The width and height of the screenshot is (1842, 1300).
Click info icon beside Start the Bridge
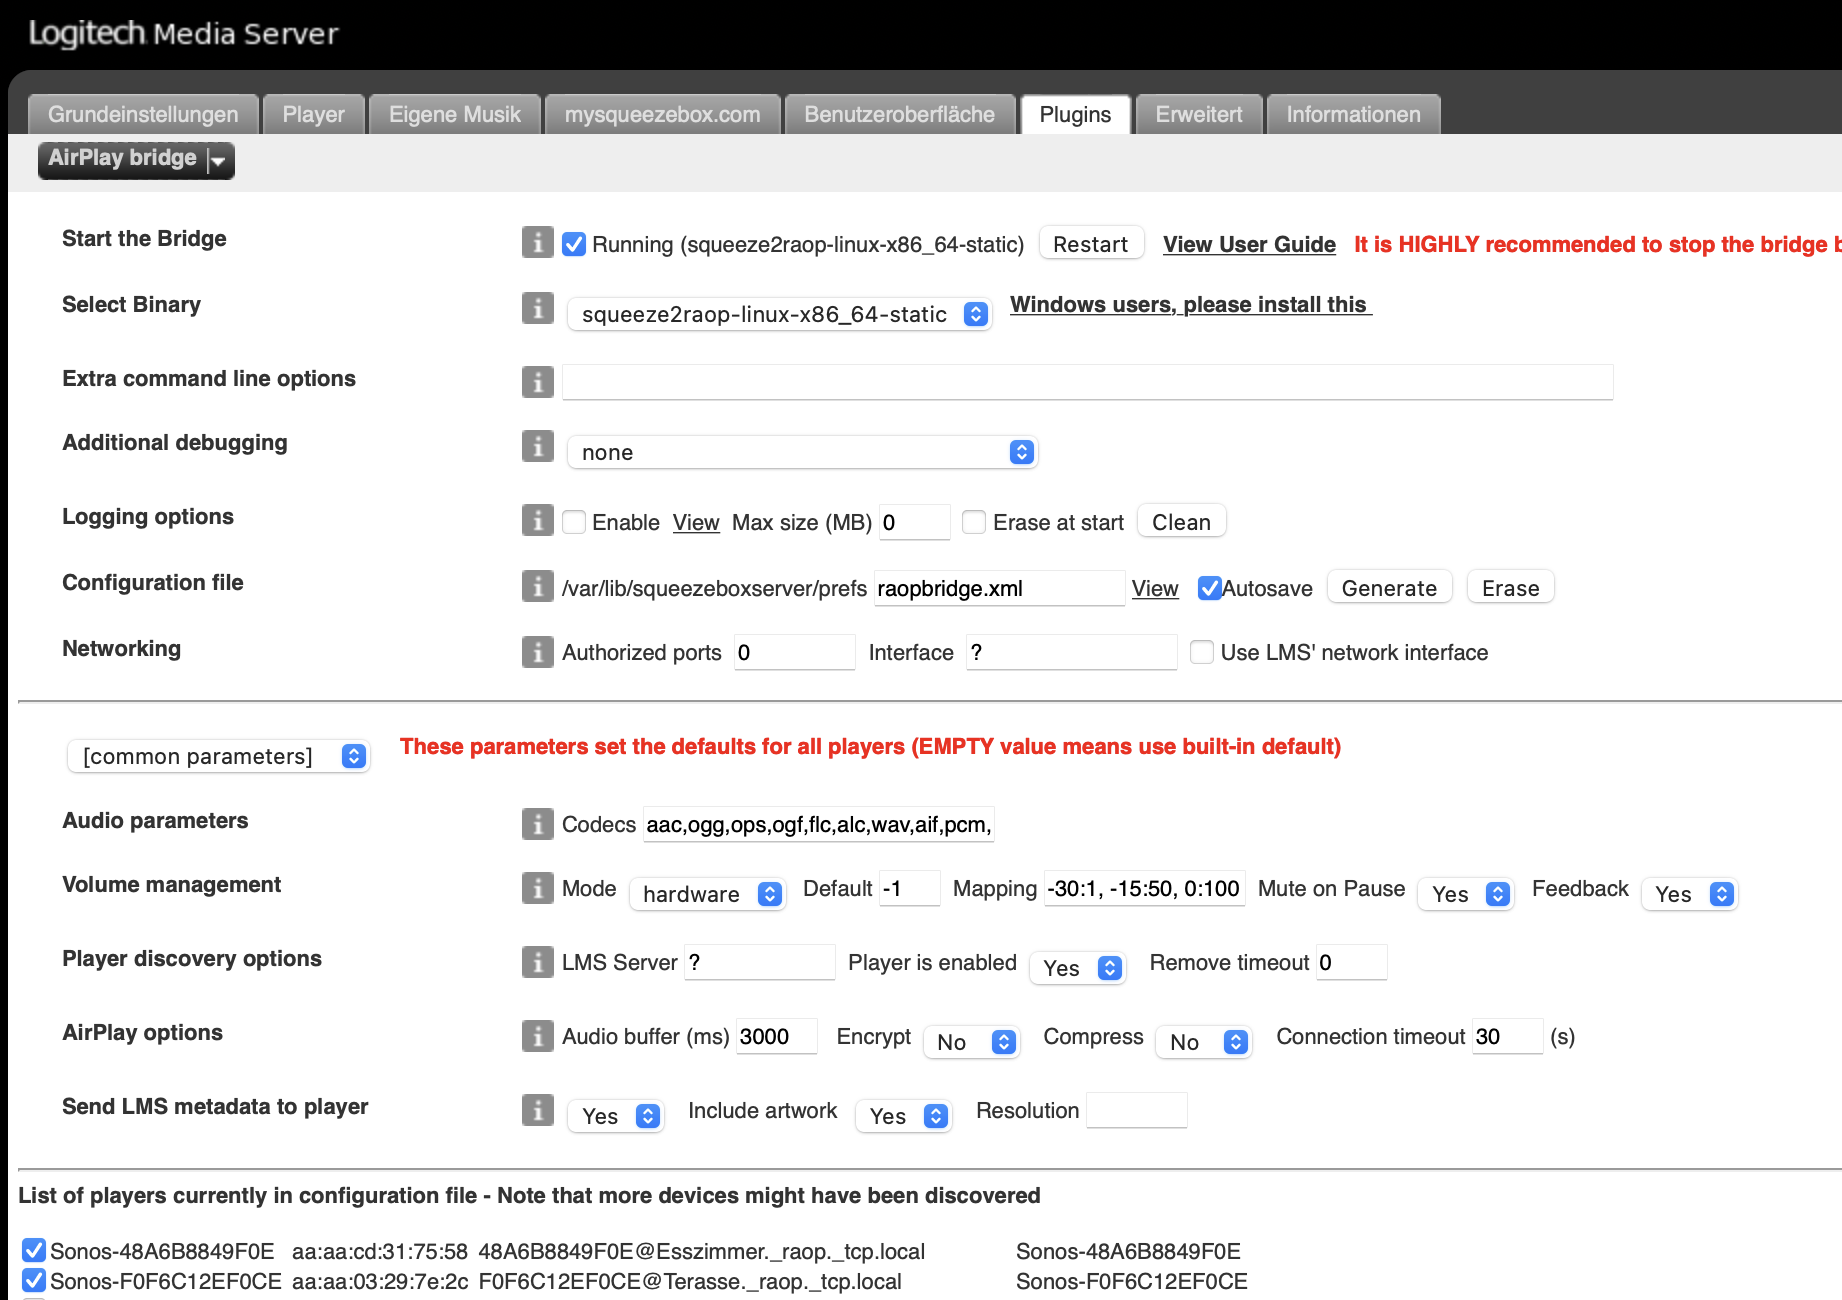pos(537,242)
